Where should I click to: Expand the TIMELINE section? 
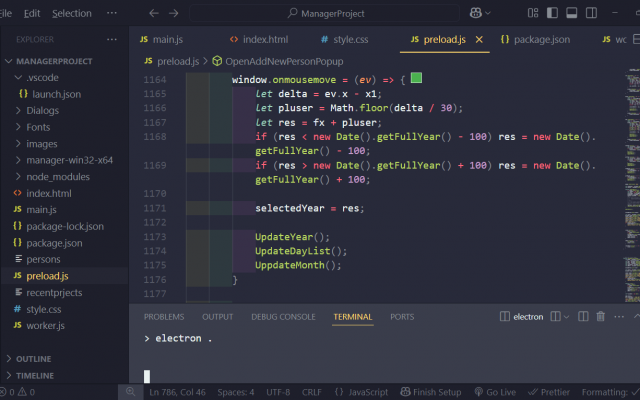pyautogui.click(x=34, y=375)
